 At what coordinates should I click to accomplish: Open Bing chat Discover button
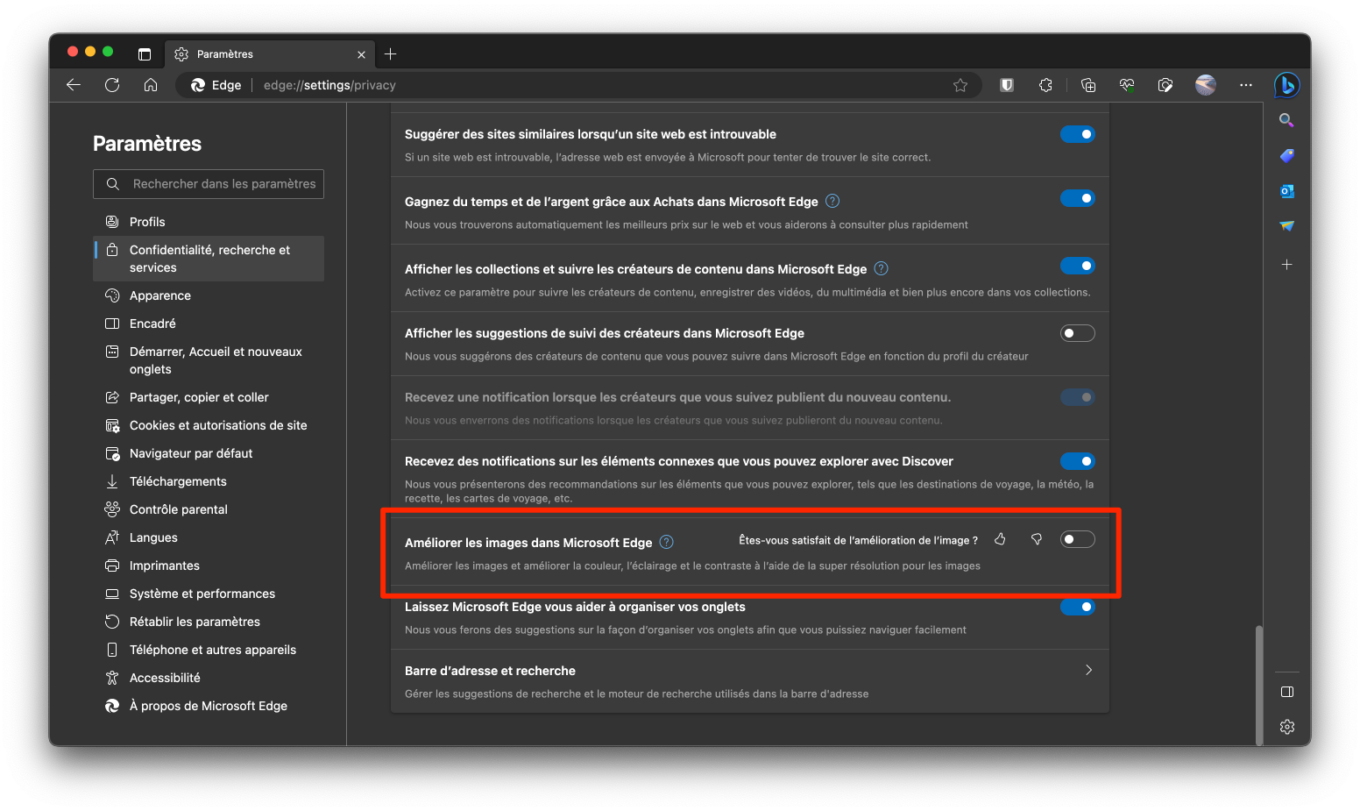click(x=1287, y=85)
